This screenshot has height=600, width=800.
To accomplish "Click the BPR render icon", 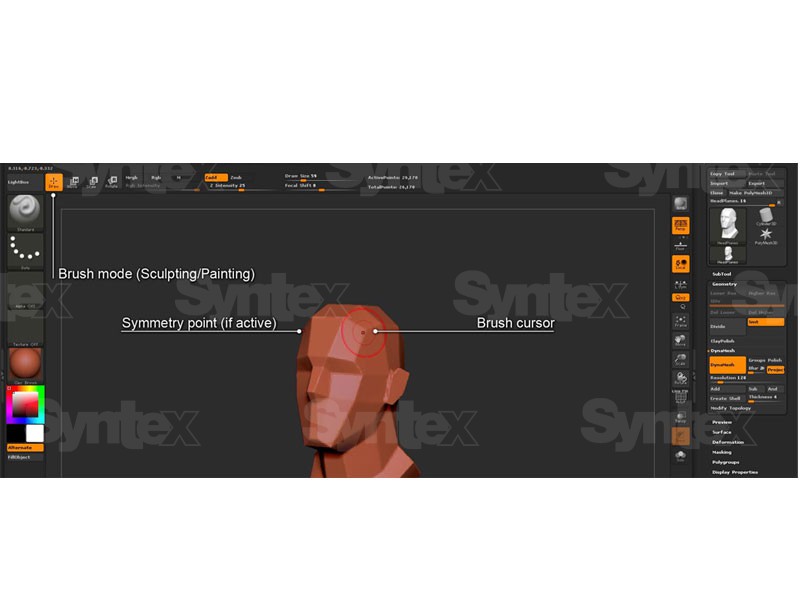I will point(681,204).
